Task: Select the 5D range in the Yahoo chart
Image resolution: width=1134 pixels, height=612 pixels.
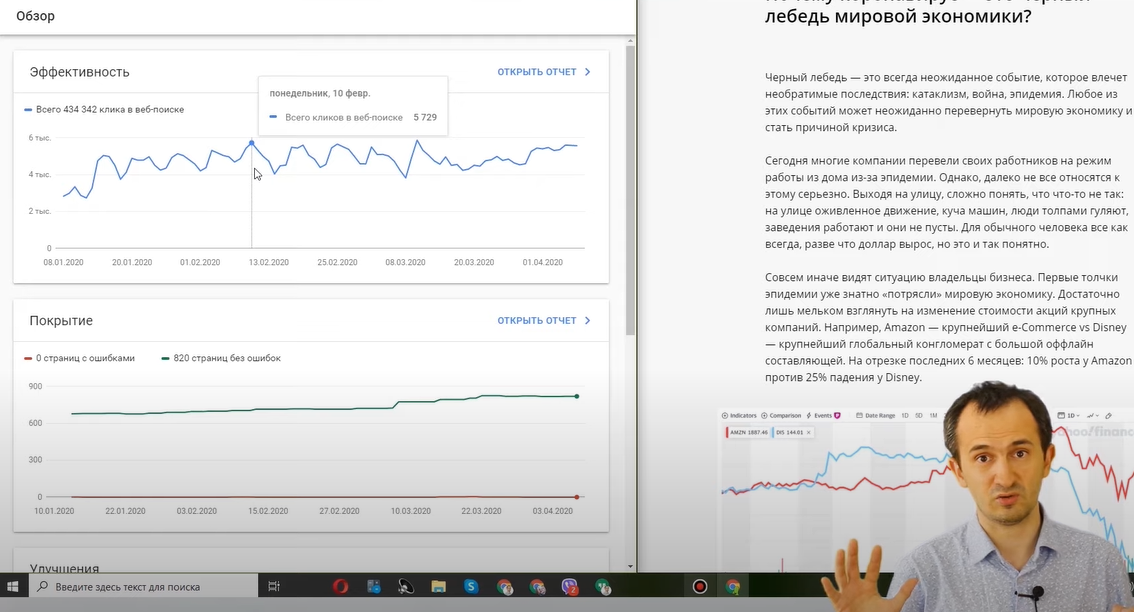Action: [918, 416]
